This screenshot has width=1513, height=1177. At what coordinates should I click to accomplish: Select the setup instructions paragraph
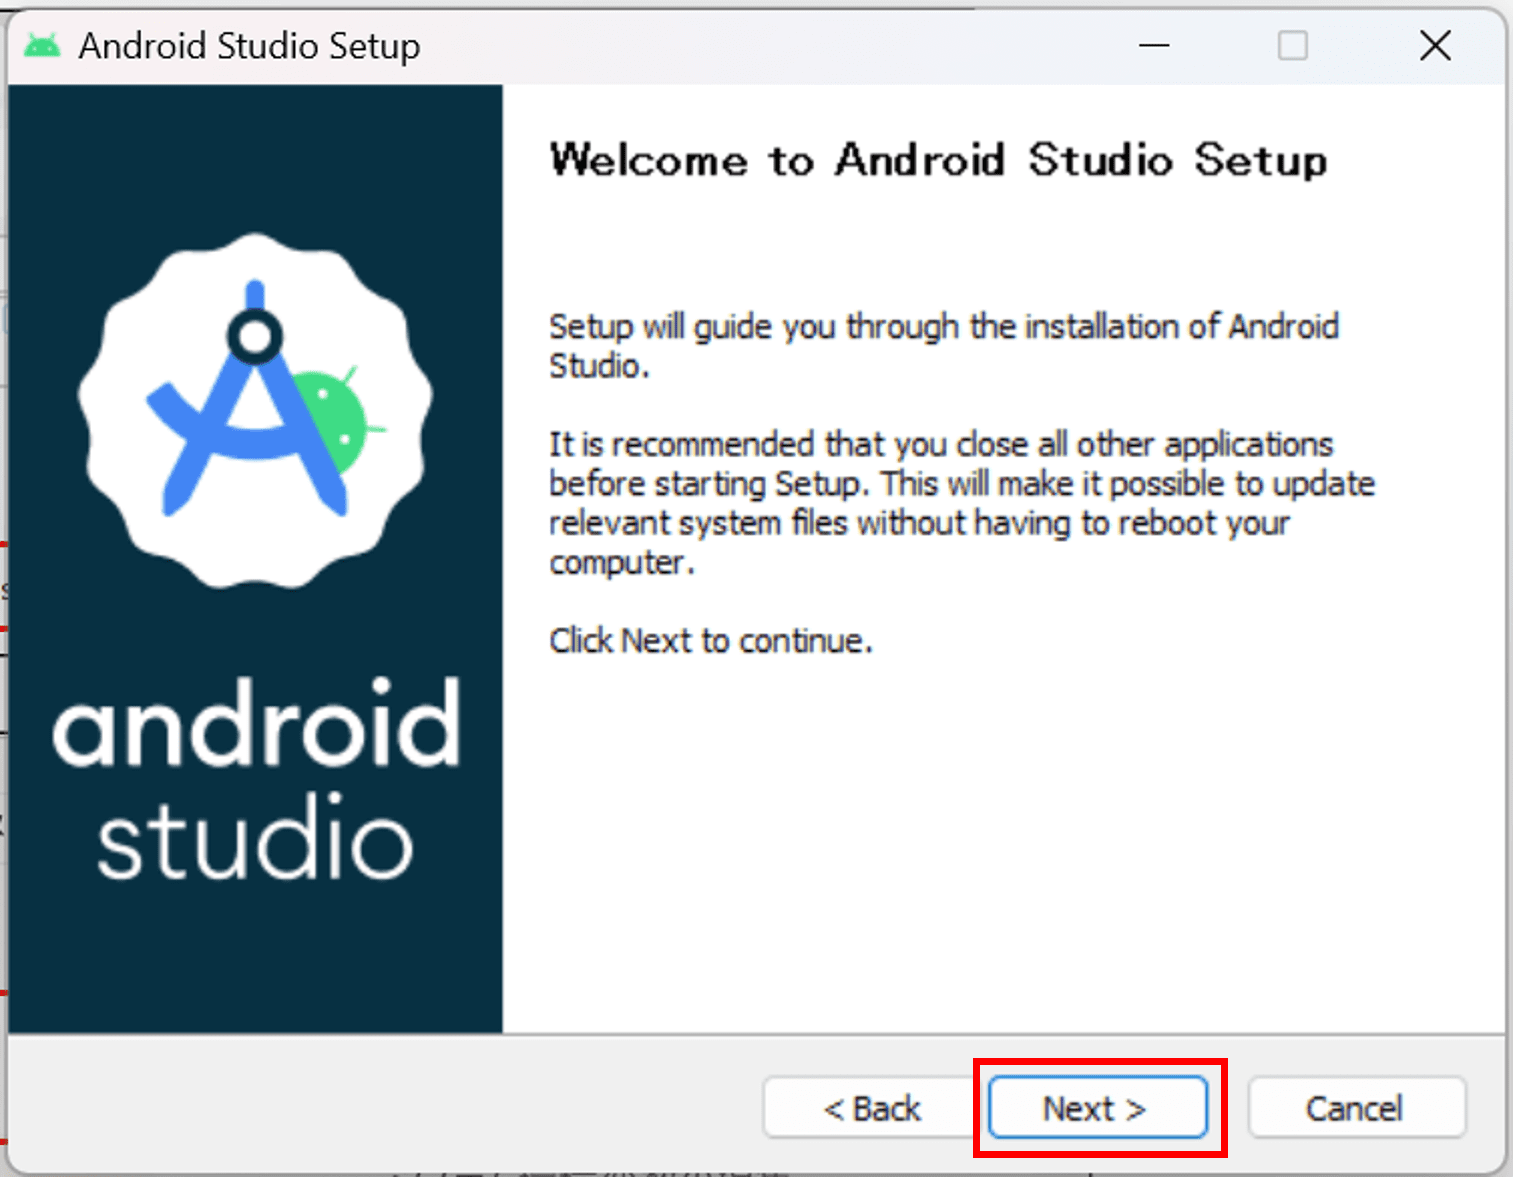943,345
